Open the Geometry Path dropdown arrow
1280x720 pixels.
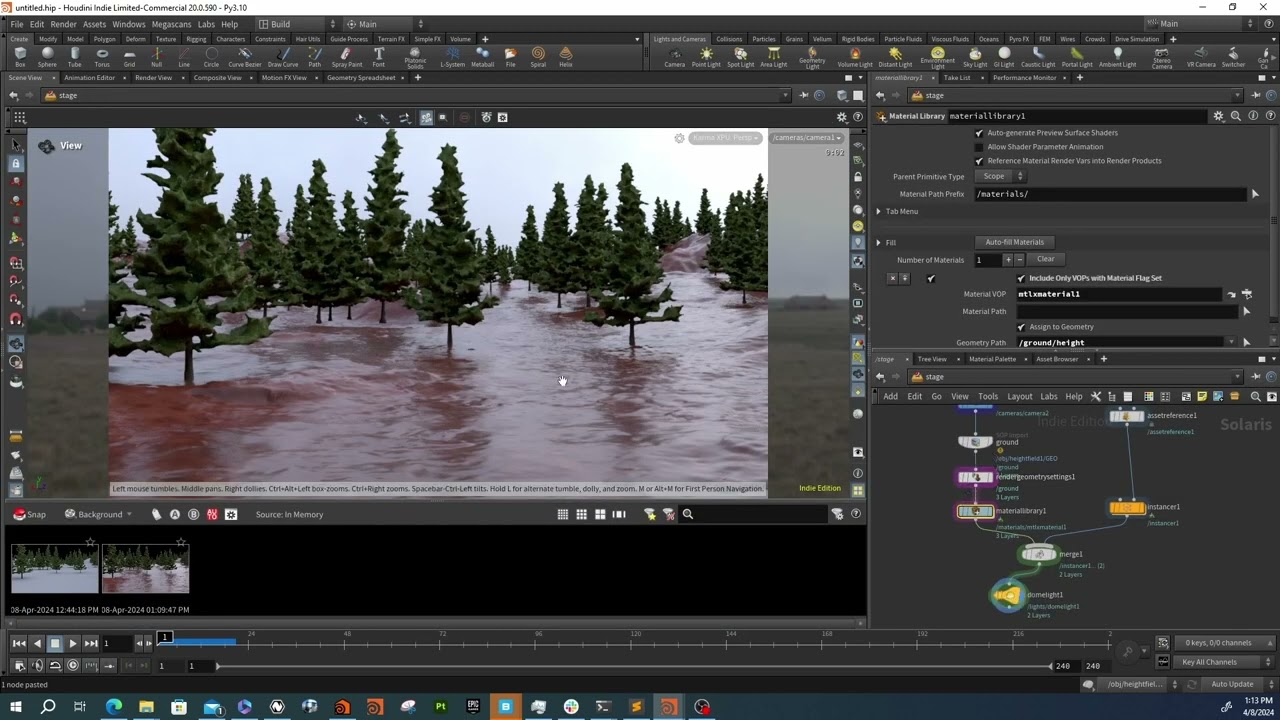1231,343
